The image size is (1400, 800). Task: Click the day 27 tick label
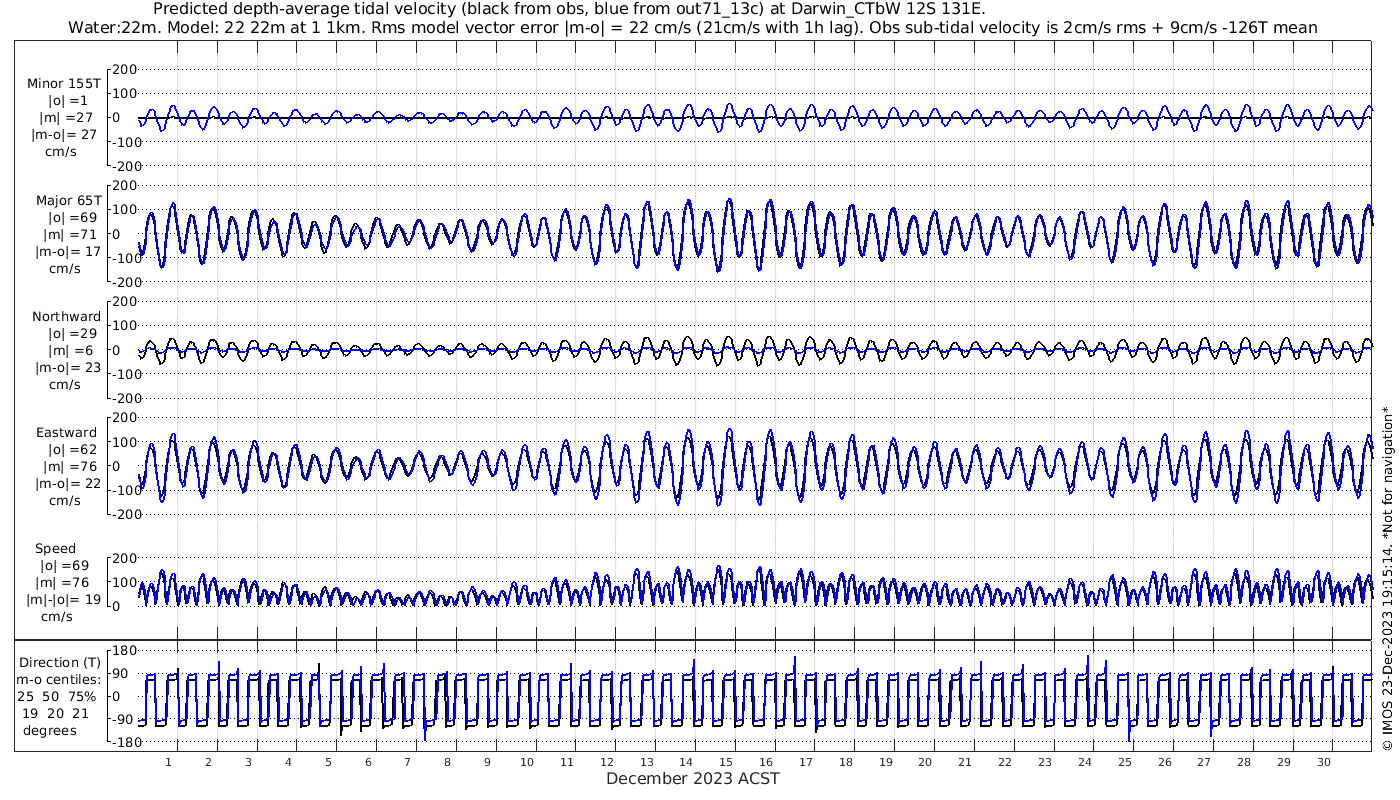[x=1203, y=762]
